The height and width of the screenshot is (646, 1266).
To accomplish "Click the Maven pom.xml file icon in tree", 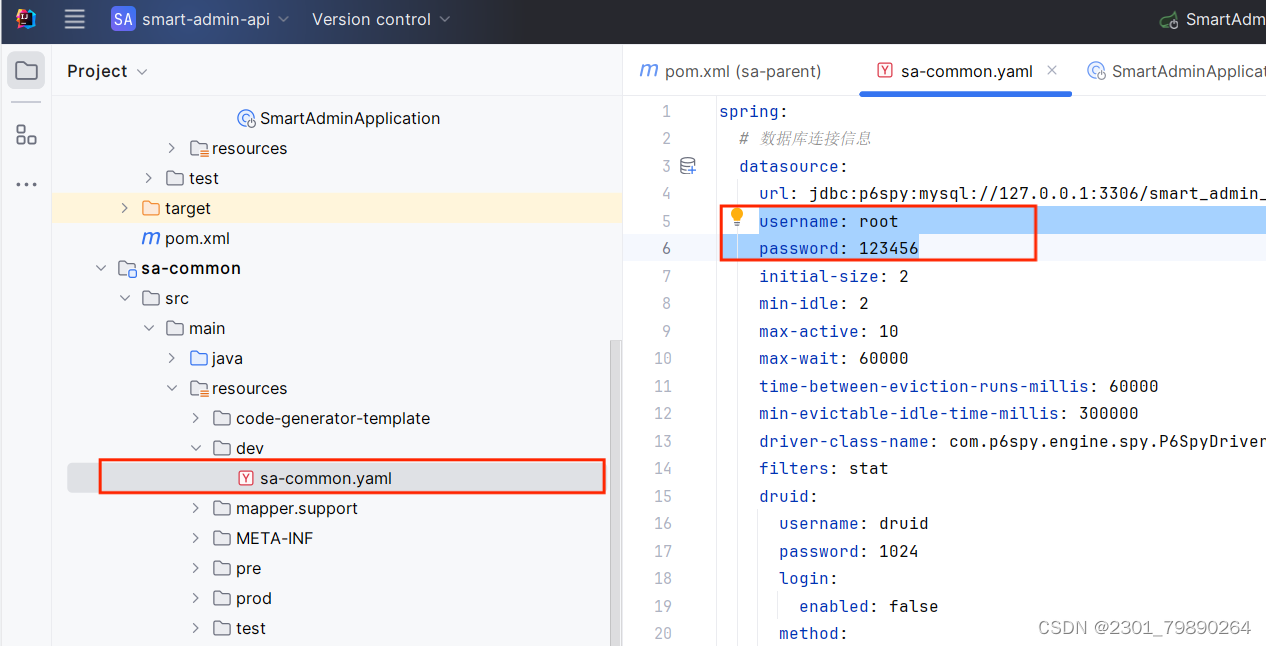I will [150, 238].
